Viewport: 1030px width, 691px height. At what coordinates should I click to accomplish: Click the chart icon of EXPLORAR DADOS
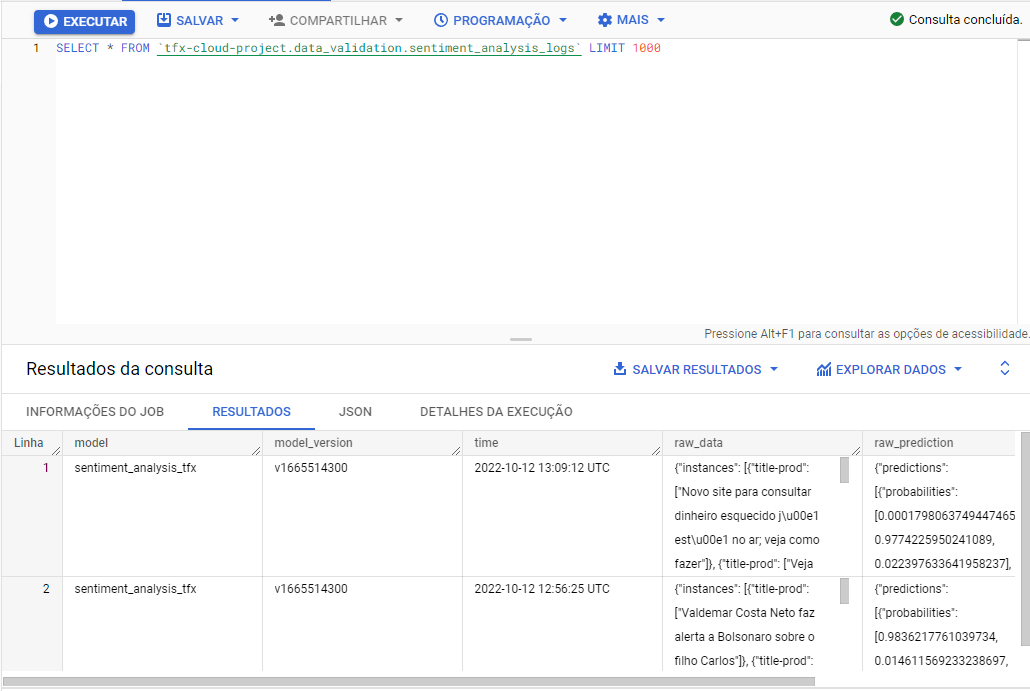click(824, 369)
